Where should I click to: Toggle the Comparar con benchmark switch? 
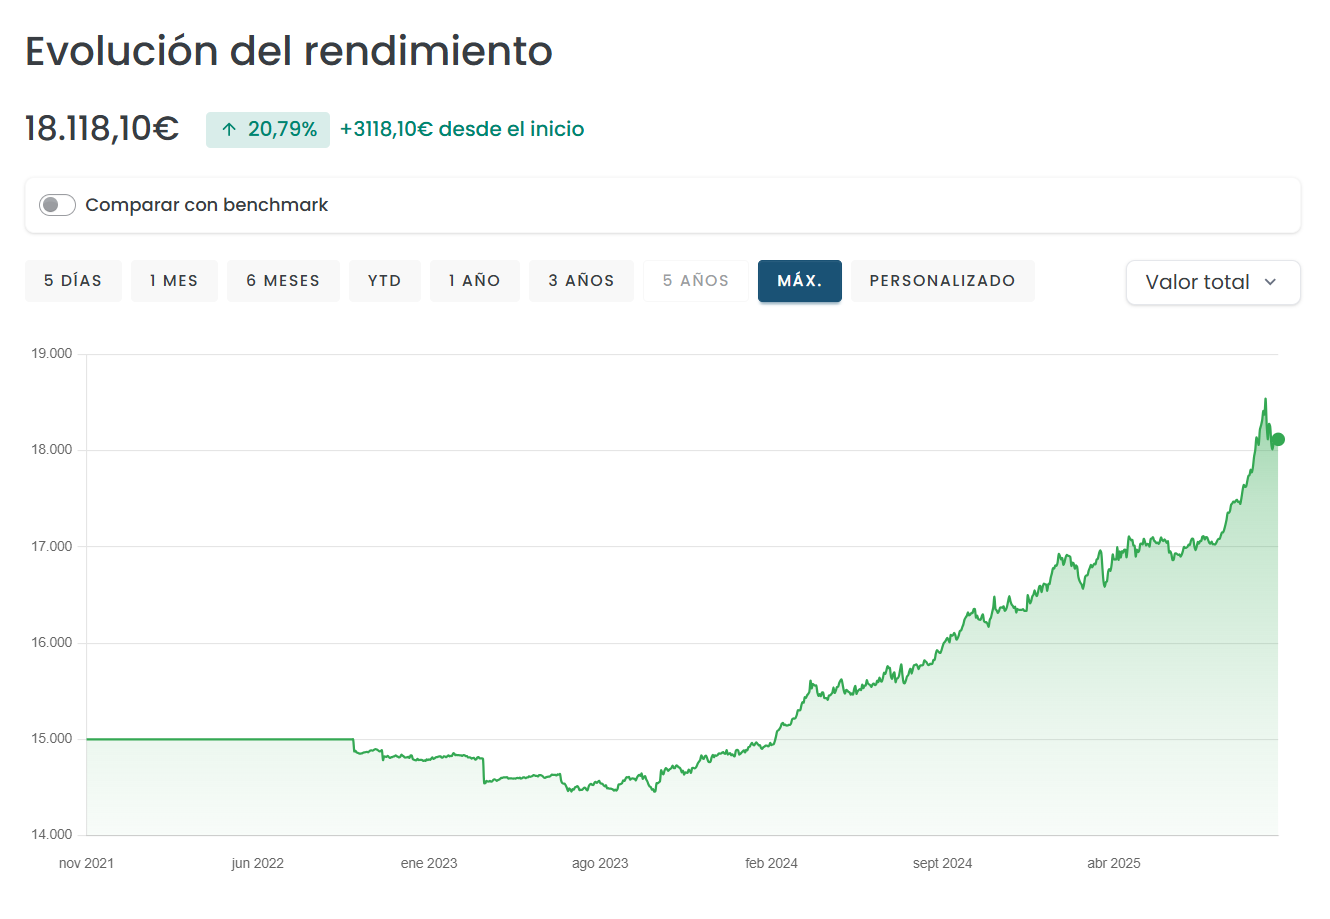pyautogui.click(x=57, y=205)
